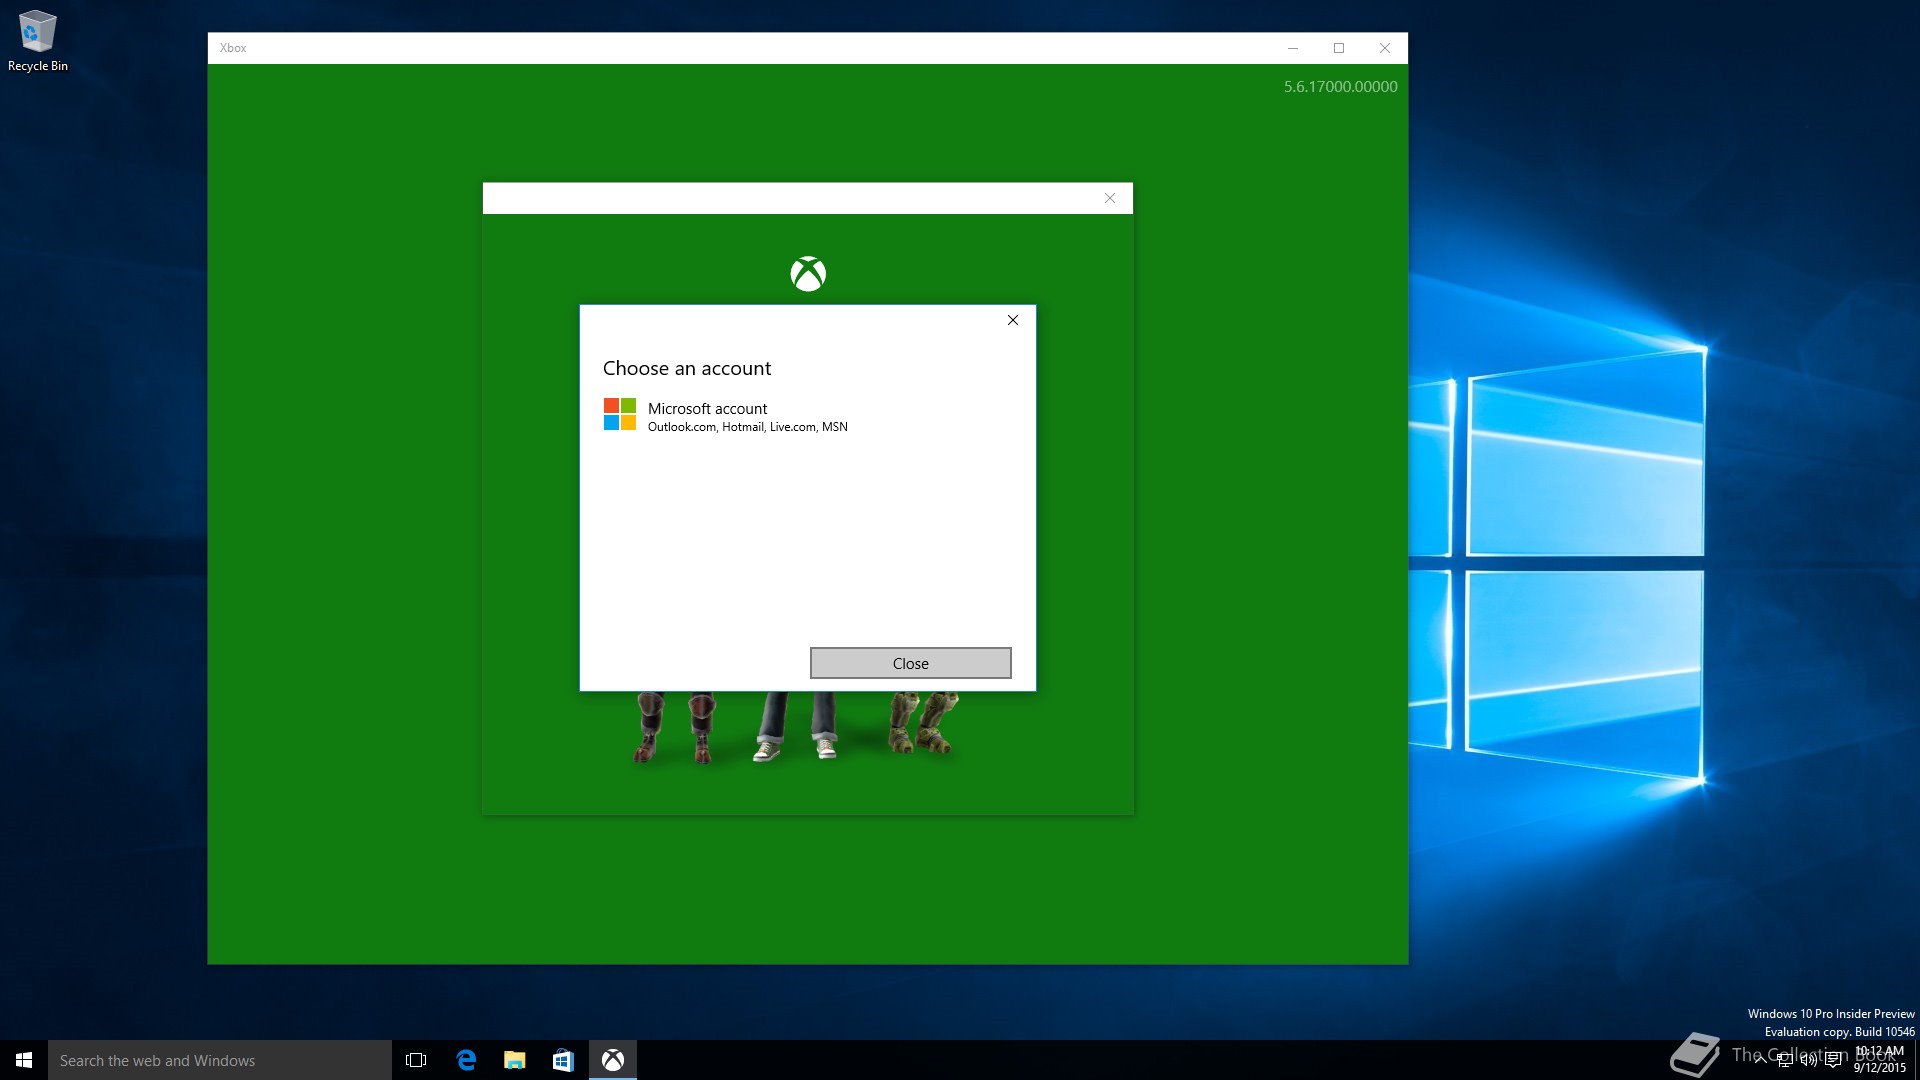Open the Start menu
The height and width of the screenshot is (1080, 1920).
(x=24, y=1060)
